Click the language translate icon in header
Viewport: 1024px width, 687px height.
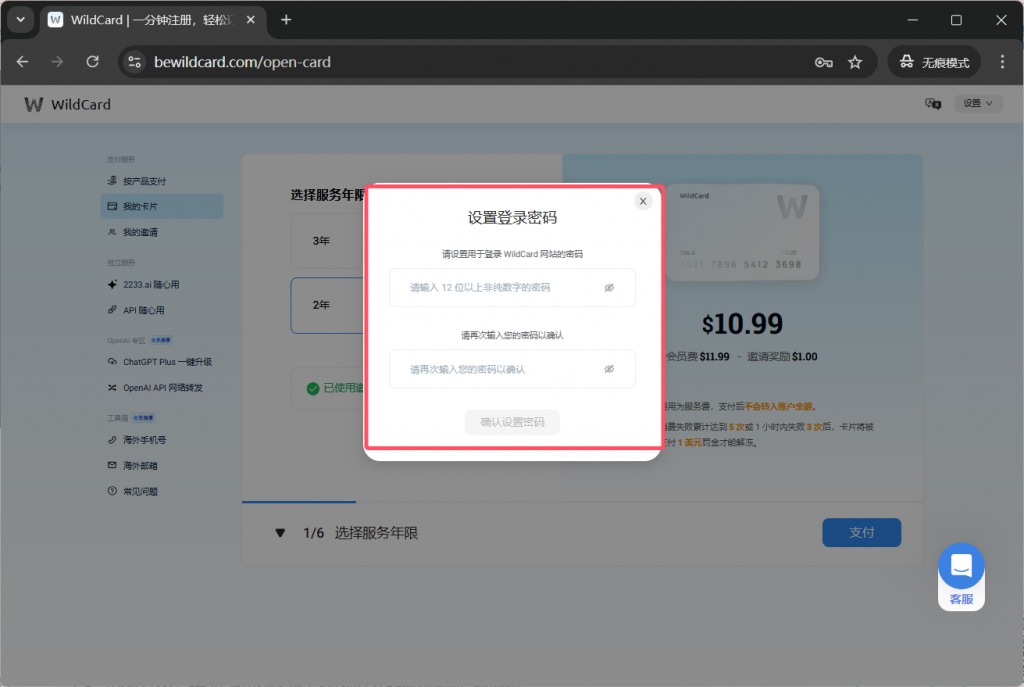(x=933, y=103)
